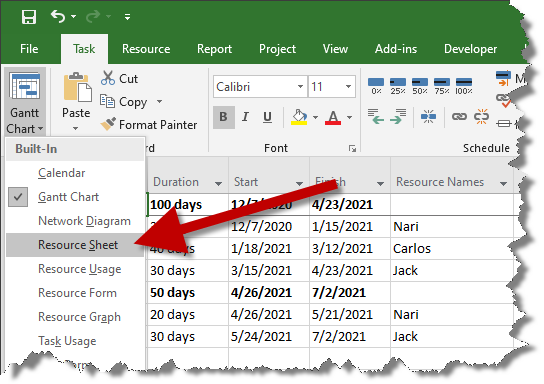Toggle Bold formatting
544x384 pixels.
pos(224,117)
